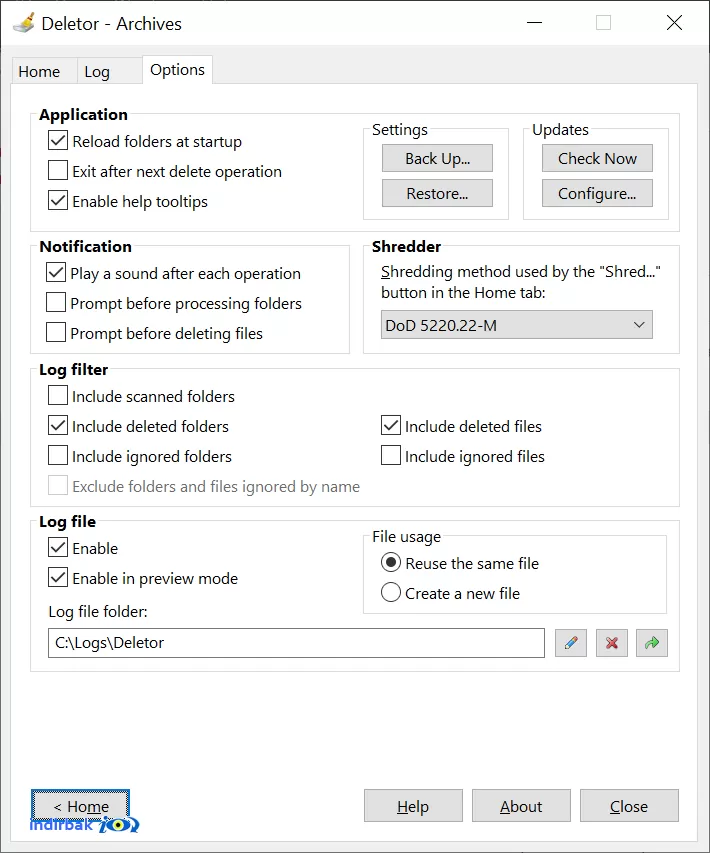
Task: Click Check Now for updates
Action: coord(597,158)
